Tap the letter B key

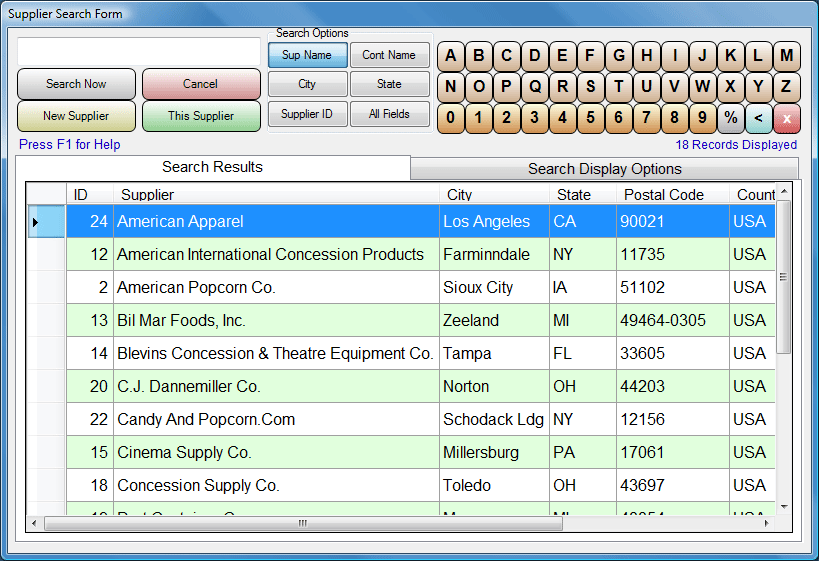[478, 56]
